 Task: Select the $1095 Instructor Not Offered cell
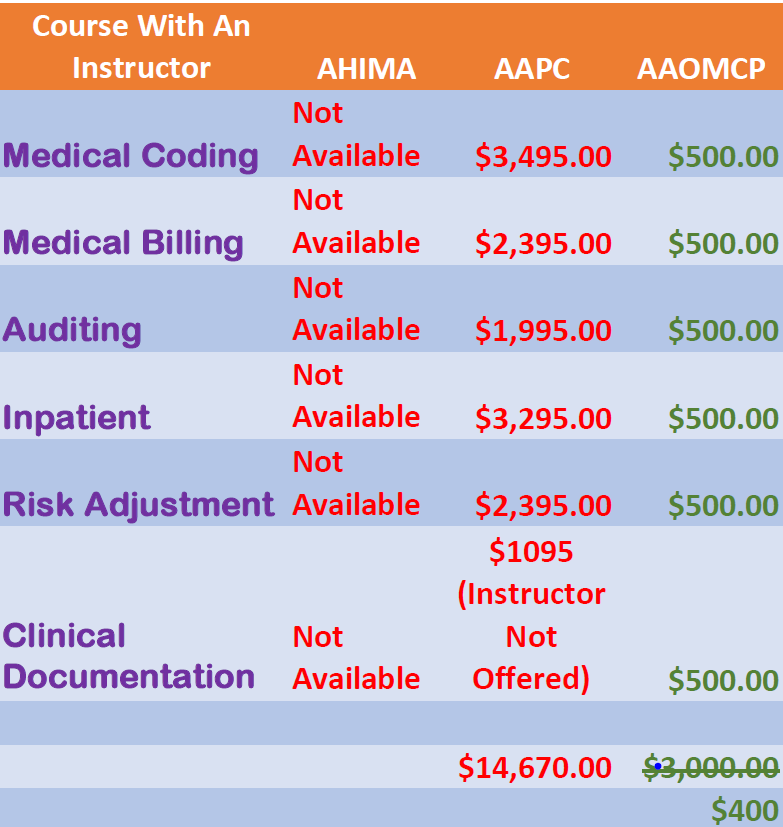click(x=531, y=615)
